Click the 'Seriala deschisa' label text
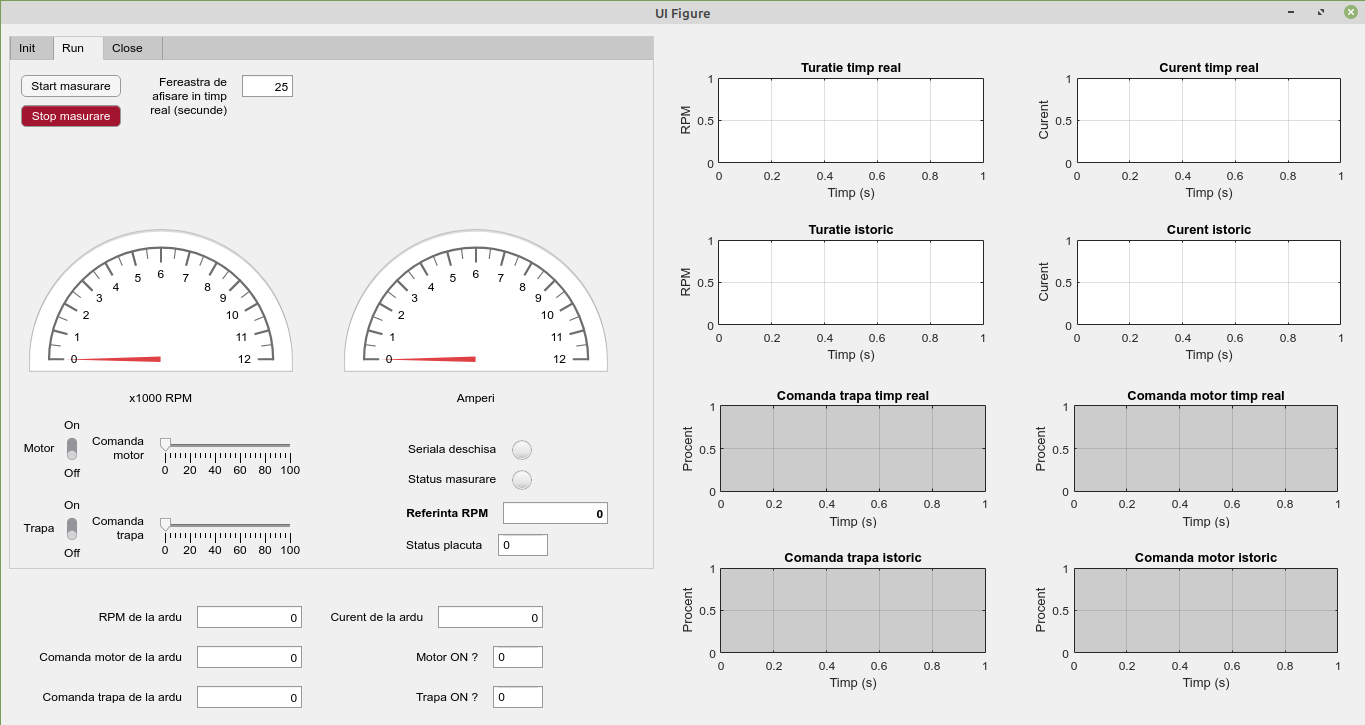The height and width of the screenshot is (725, 1365). coord(452,449)
